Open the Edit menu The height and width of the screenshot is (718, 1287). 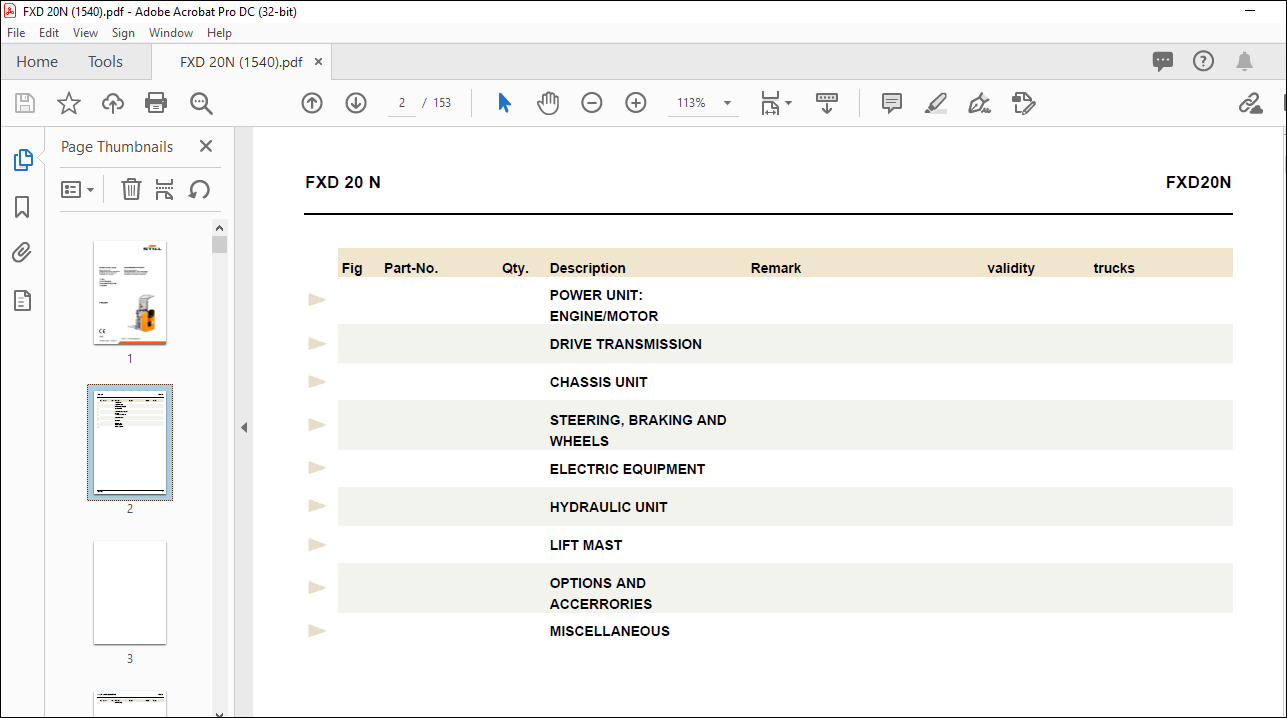click(x=49, y=33)
